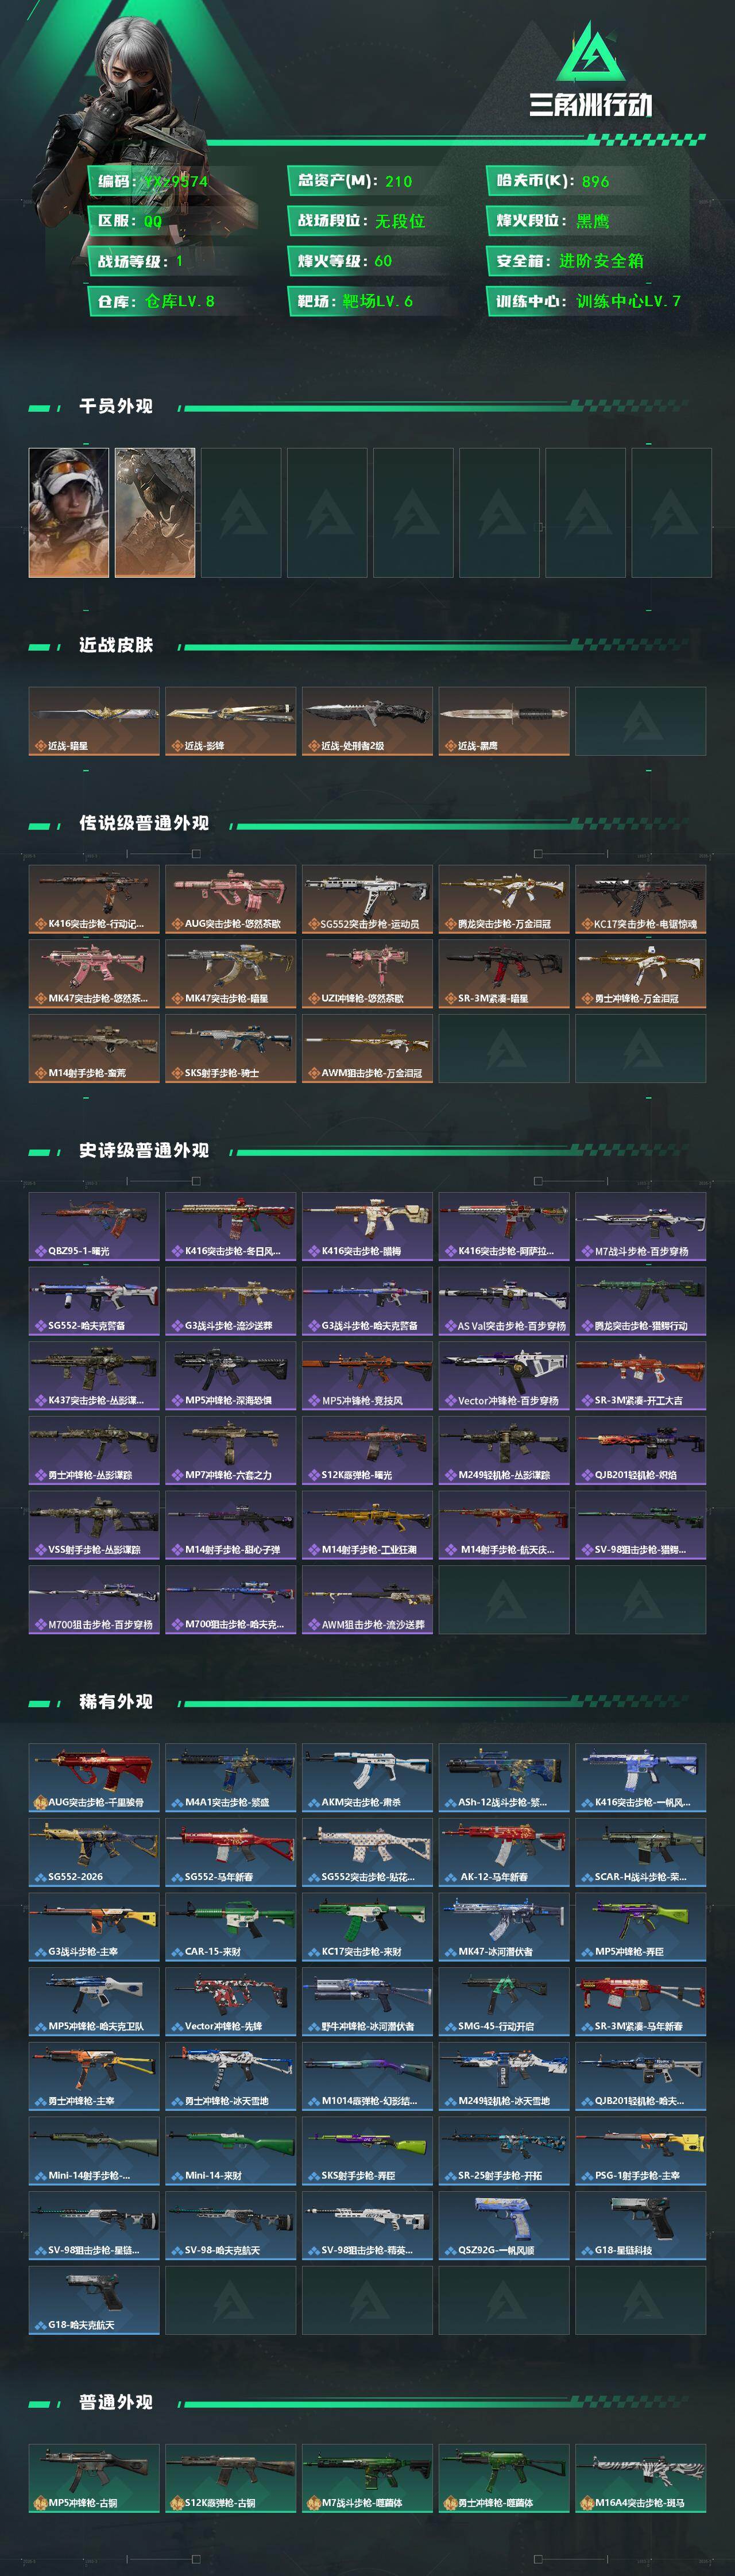Click the 稀有外观 section header

click(x=116, y=1701)
